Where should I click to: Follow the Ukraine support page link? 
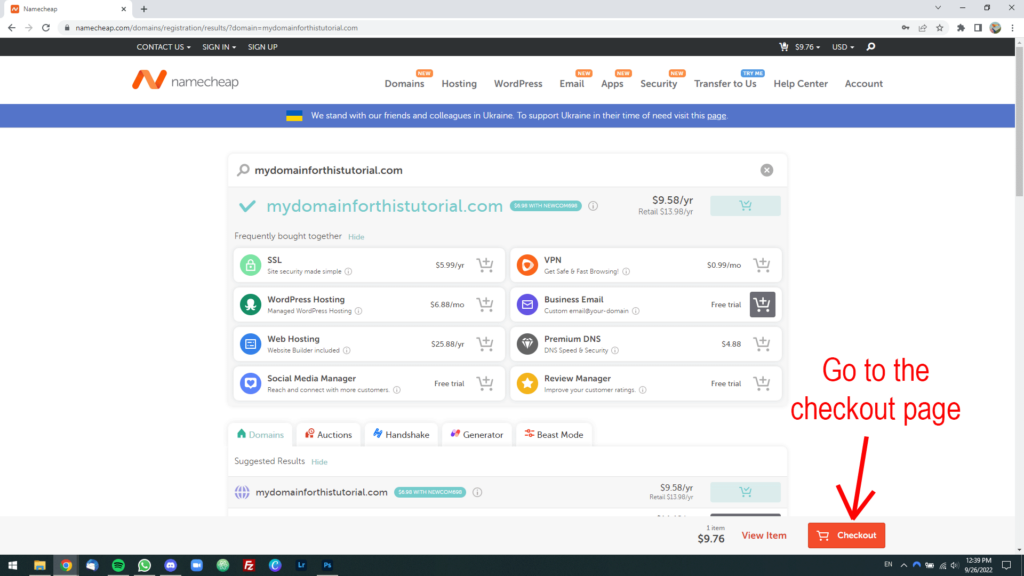click(x=716, y=116)
